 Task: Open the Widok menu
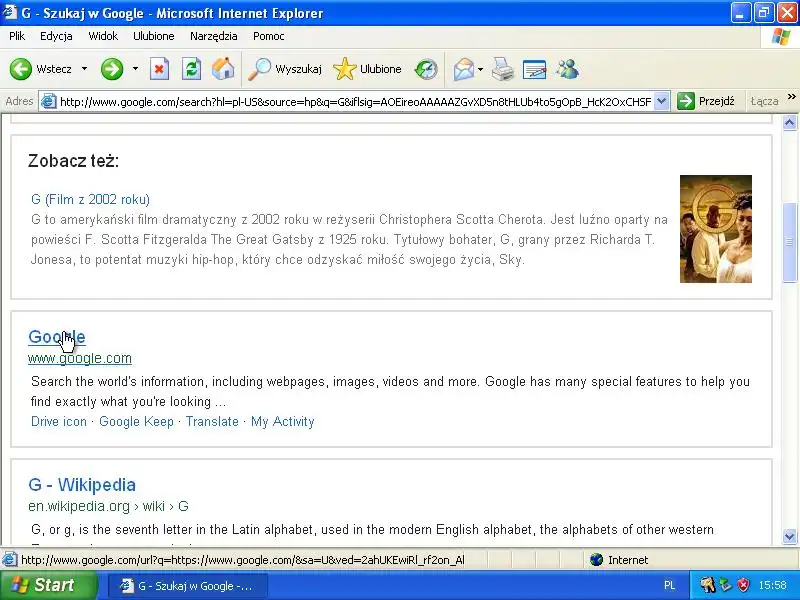coord(103,36)
